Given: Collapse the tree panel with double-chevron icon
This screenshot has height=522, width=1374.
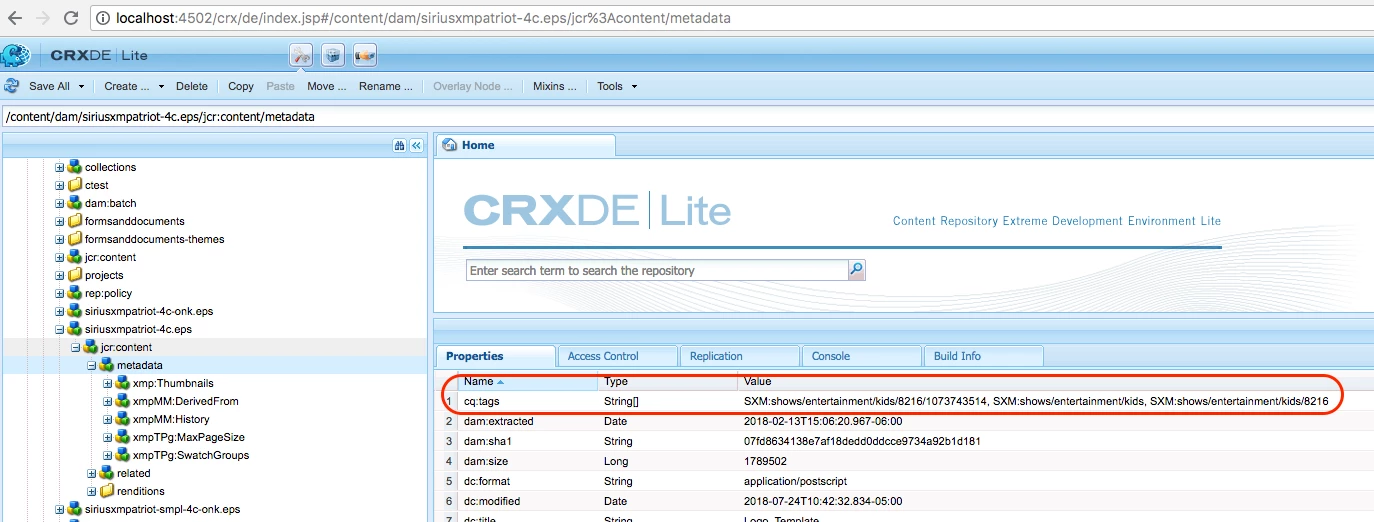Looking at the screenshot, I should [x=416, y=145].
